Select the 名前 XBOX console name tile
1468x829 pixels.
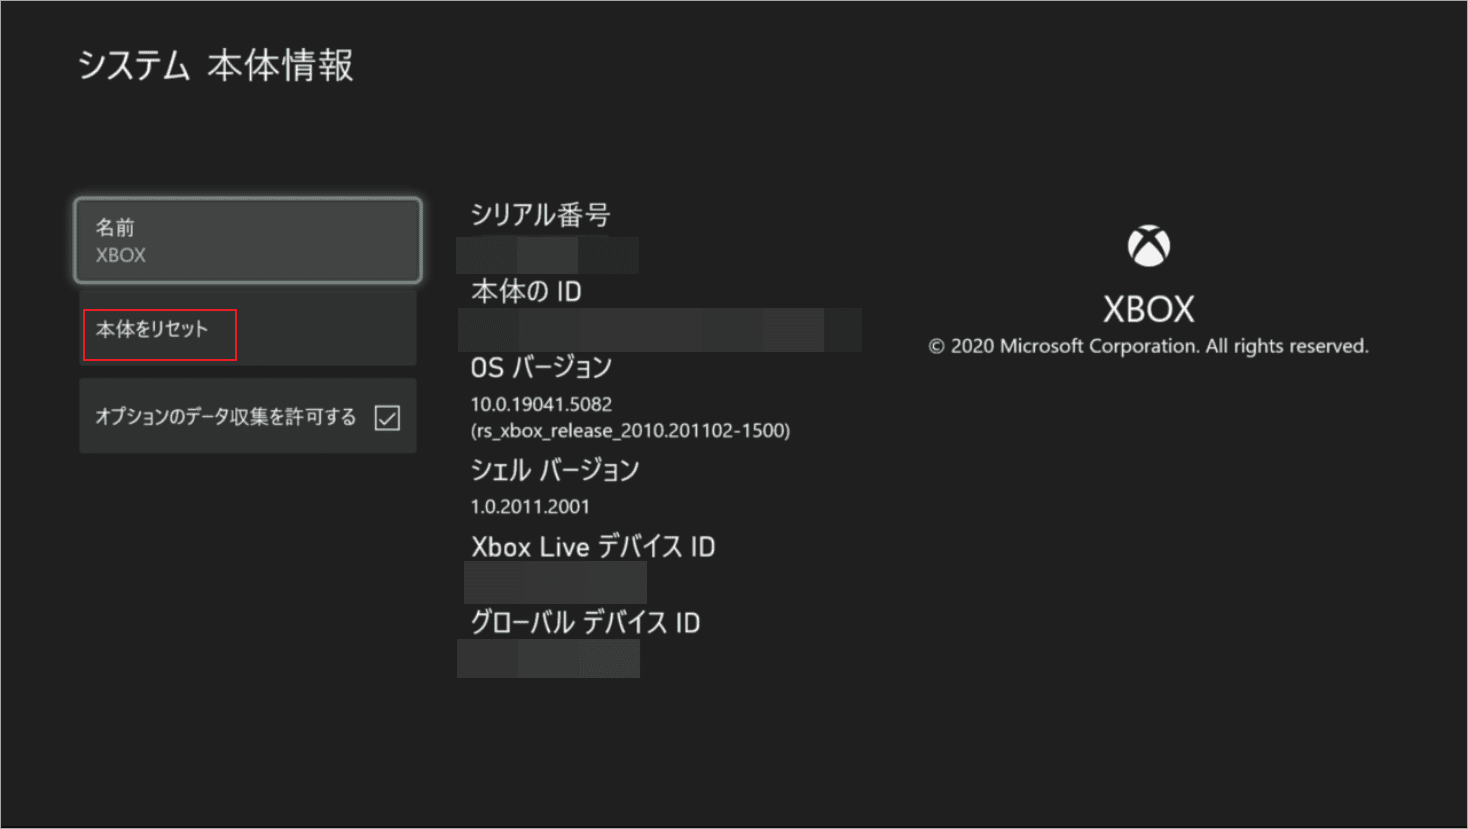click(x=248, y=240)
